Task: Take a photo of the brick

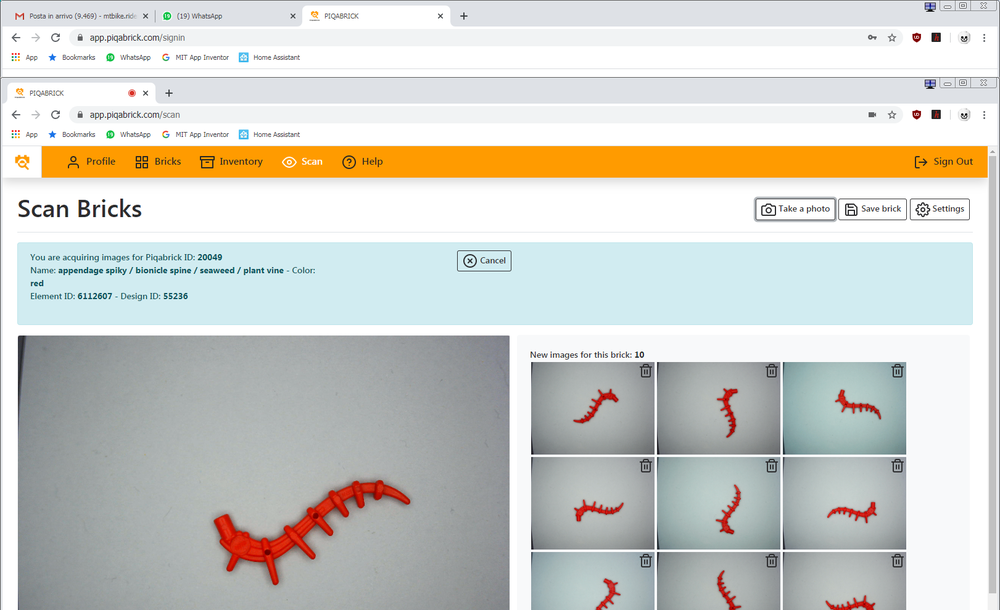Action: click(x=795, y=209)
